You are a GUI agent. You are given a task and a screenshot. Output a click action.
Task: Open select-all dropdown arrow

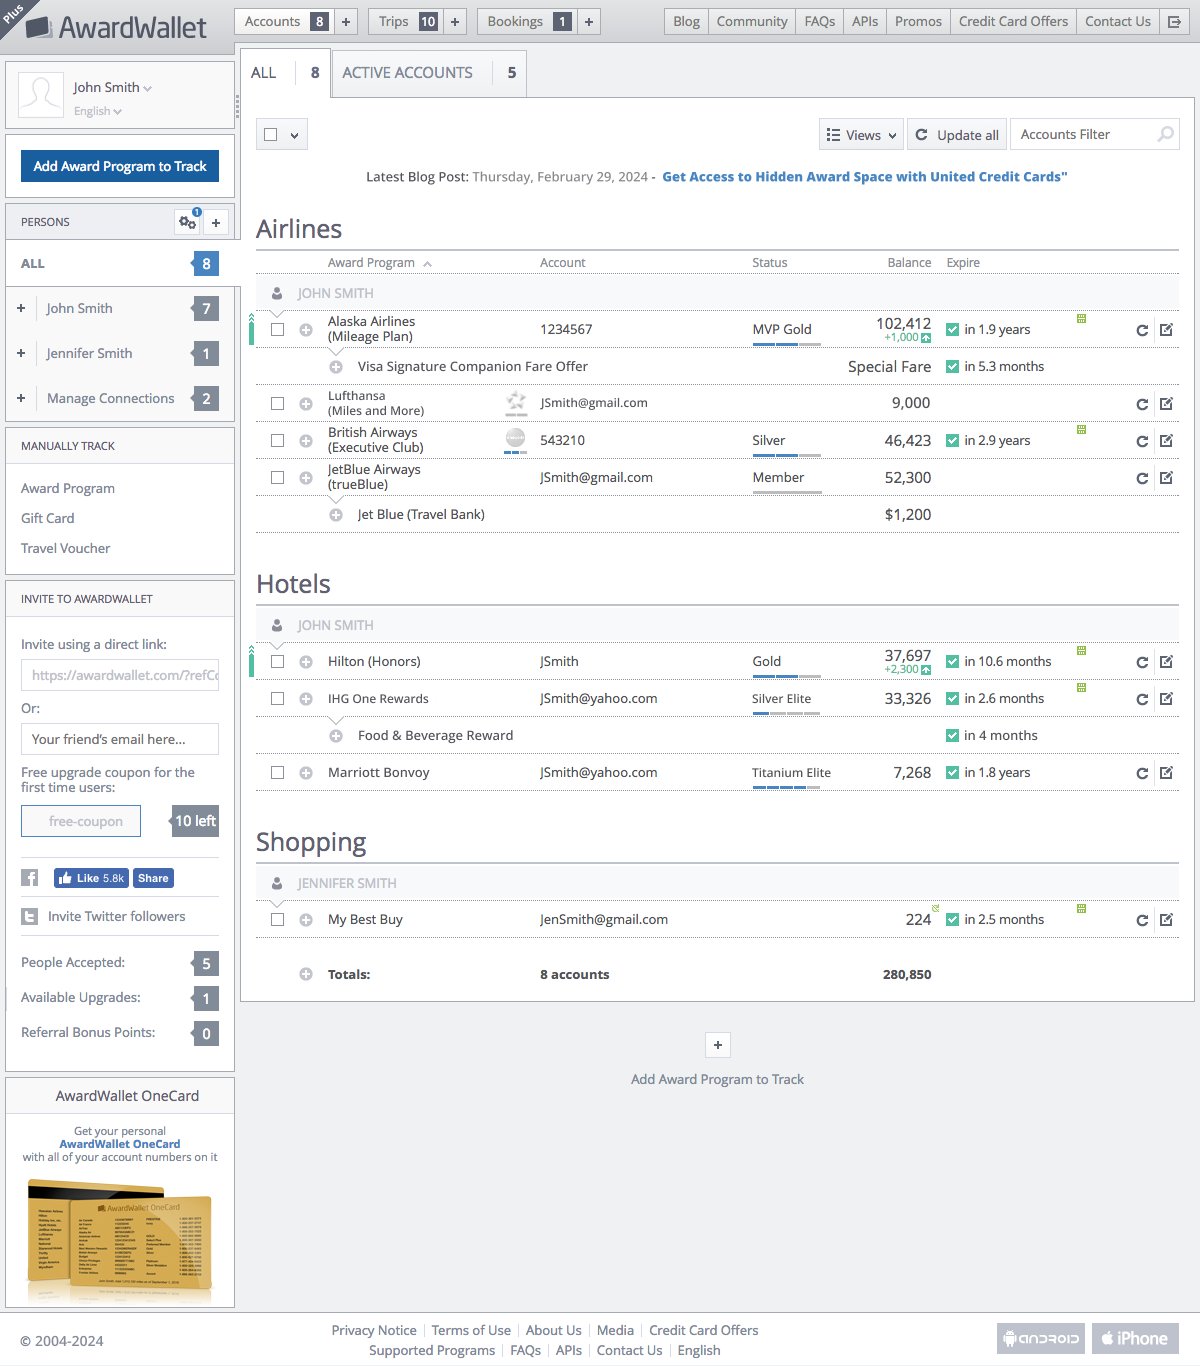(294, 136)
